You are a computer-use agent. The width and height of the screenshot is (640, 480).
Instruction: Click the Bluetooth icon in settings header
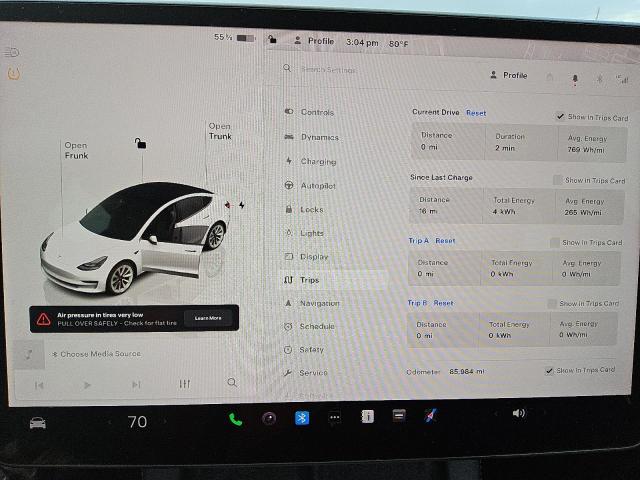(600, 79)
